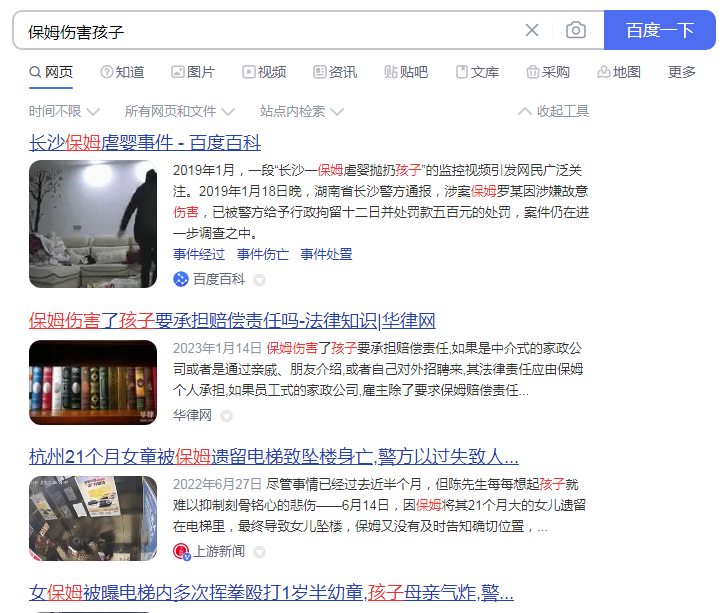Expand the 时间不限 filter dropdown

click(64, 111)
